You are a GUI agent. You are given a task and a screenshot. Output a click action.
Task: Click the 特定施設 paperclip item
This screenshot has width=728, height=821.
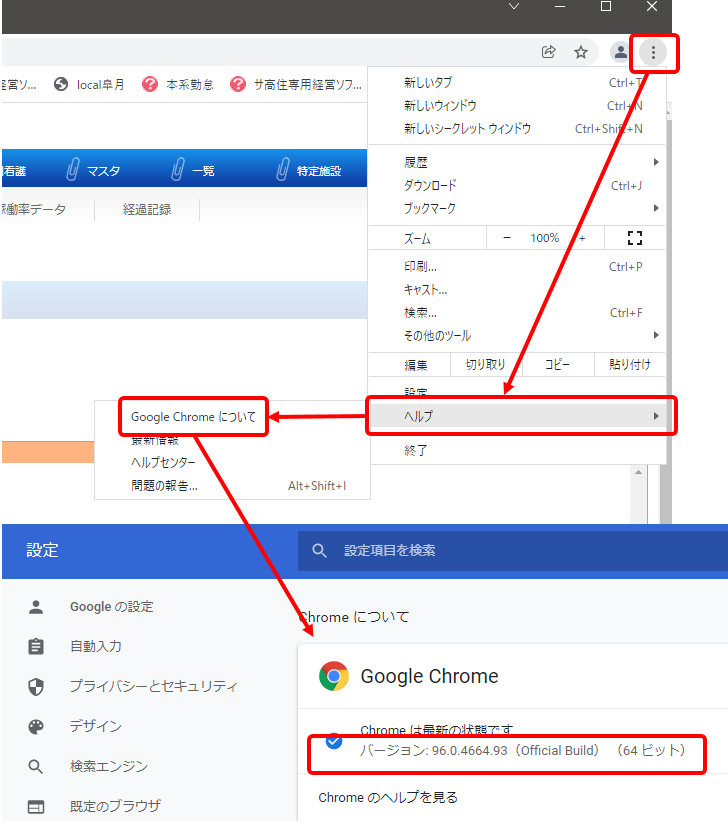[308, 171]
